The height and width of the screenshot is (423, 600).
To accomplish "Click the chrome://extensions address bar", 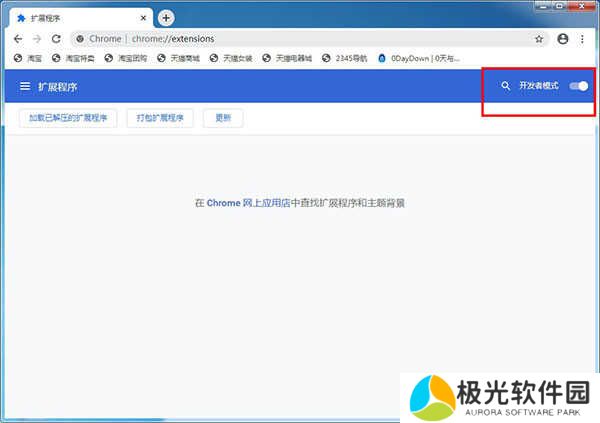I will [x=300, y=38].
